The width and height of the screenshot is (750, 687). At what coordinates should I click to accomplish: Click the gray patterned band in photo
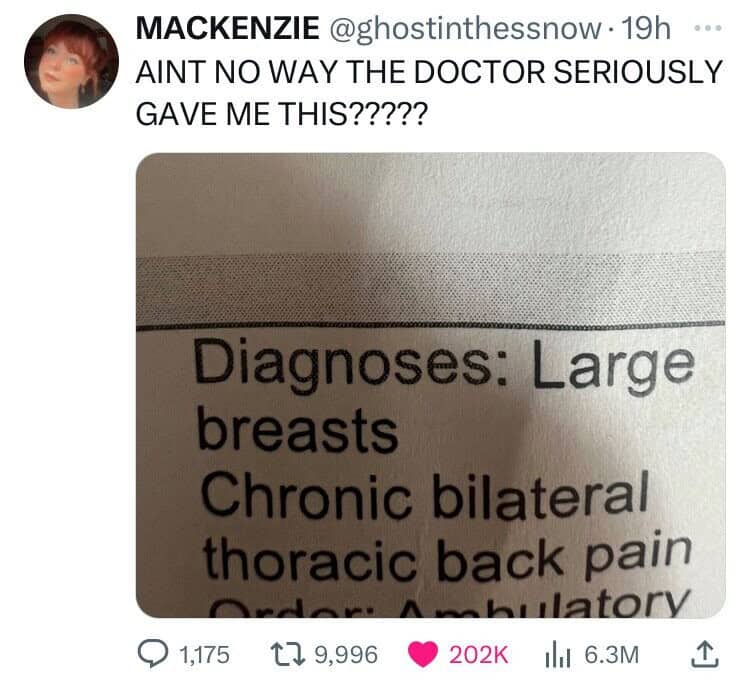pyautogui.click(x=430, y=291)
